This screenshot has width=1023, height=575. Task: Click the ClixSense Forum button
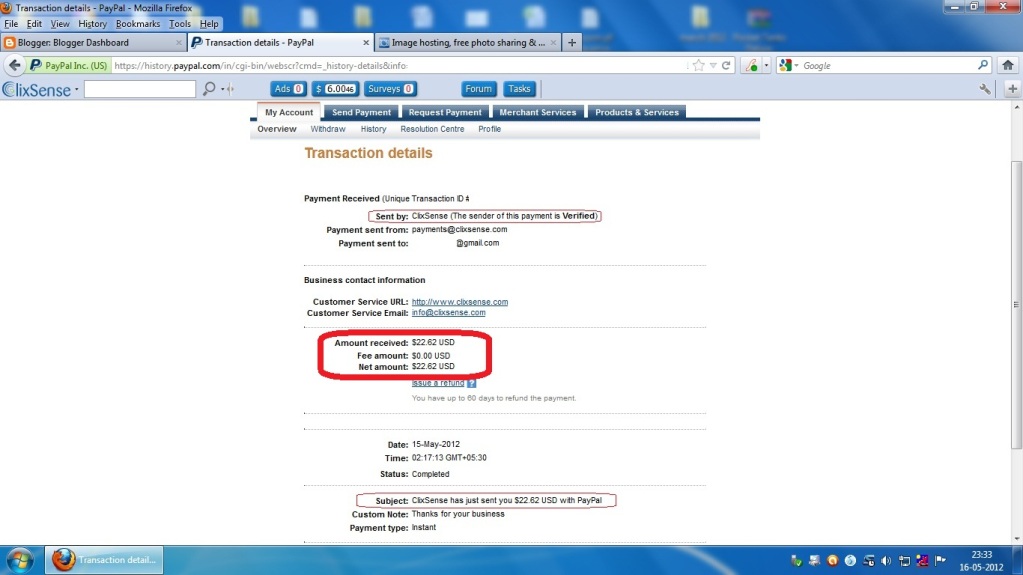[x=478, y=89]
